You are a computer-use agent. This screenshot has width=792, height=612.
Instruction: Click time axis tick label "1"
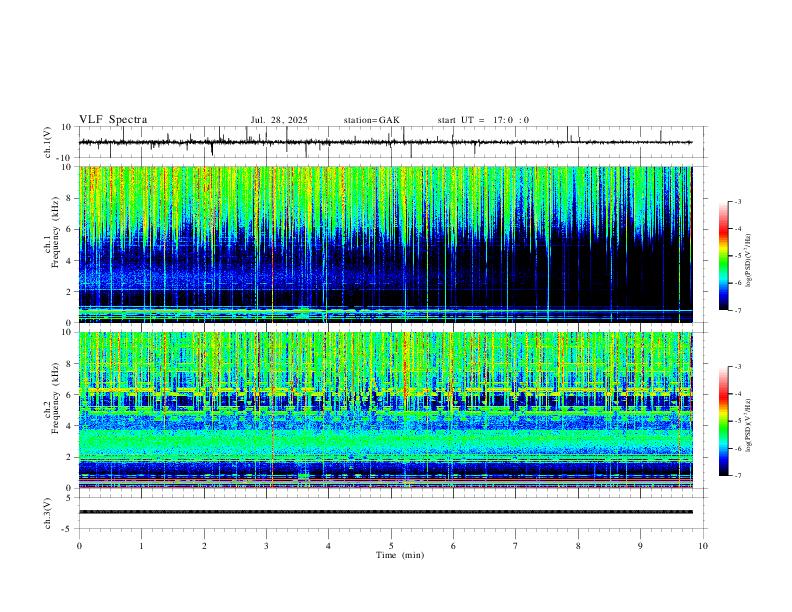tap(141, 546)
